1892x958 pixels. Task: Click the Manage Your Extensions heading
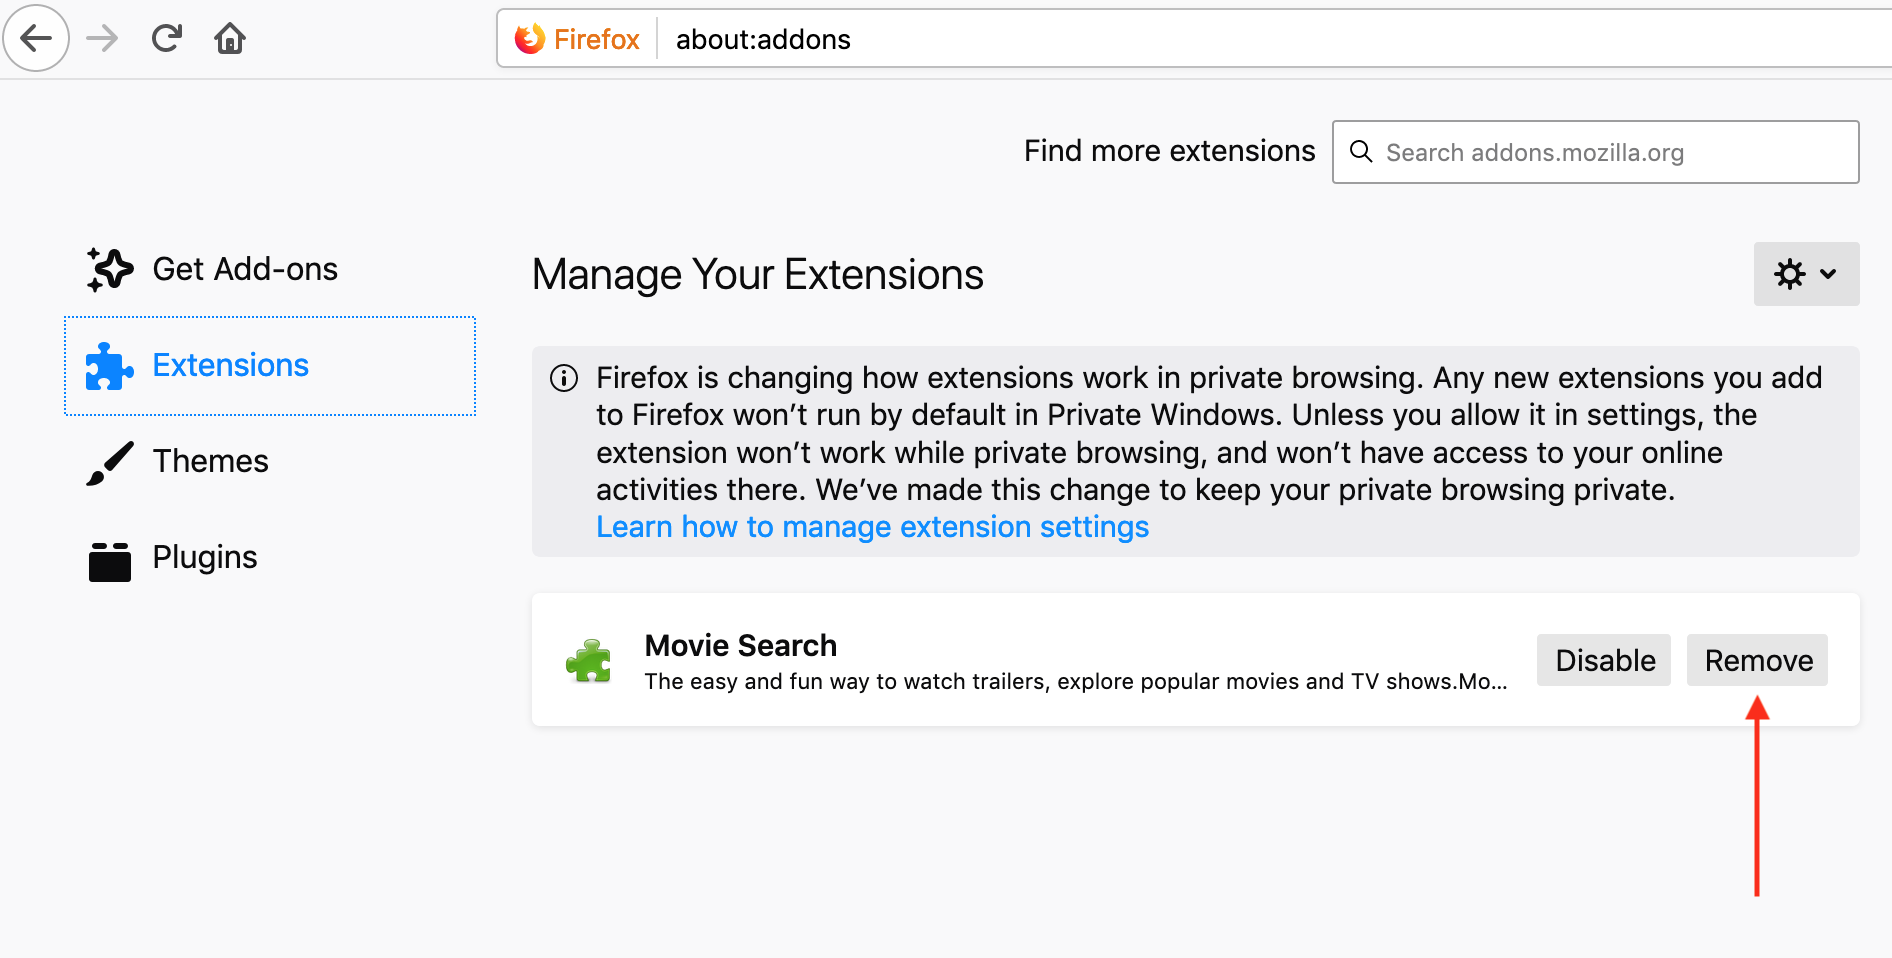[758, 274]
